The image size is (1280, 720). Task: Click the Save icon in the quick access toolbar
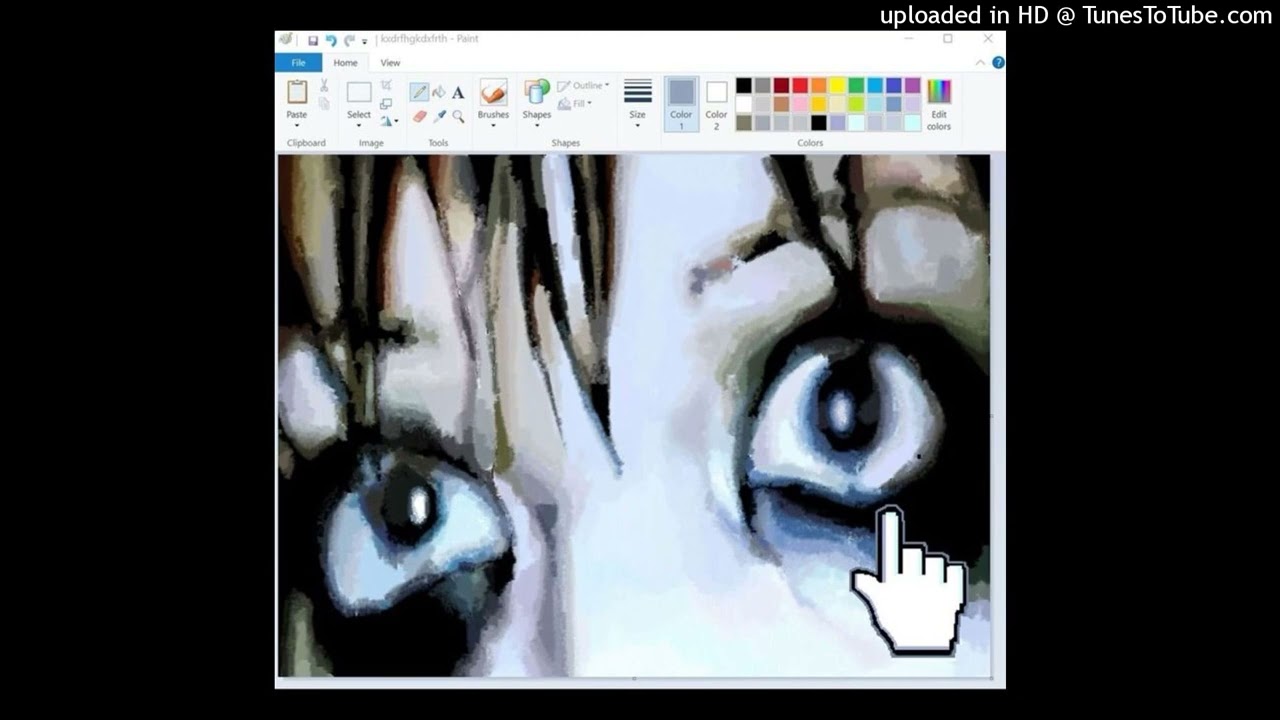[313, 40]
